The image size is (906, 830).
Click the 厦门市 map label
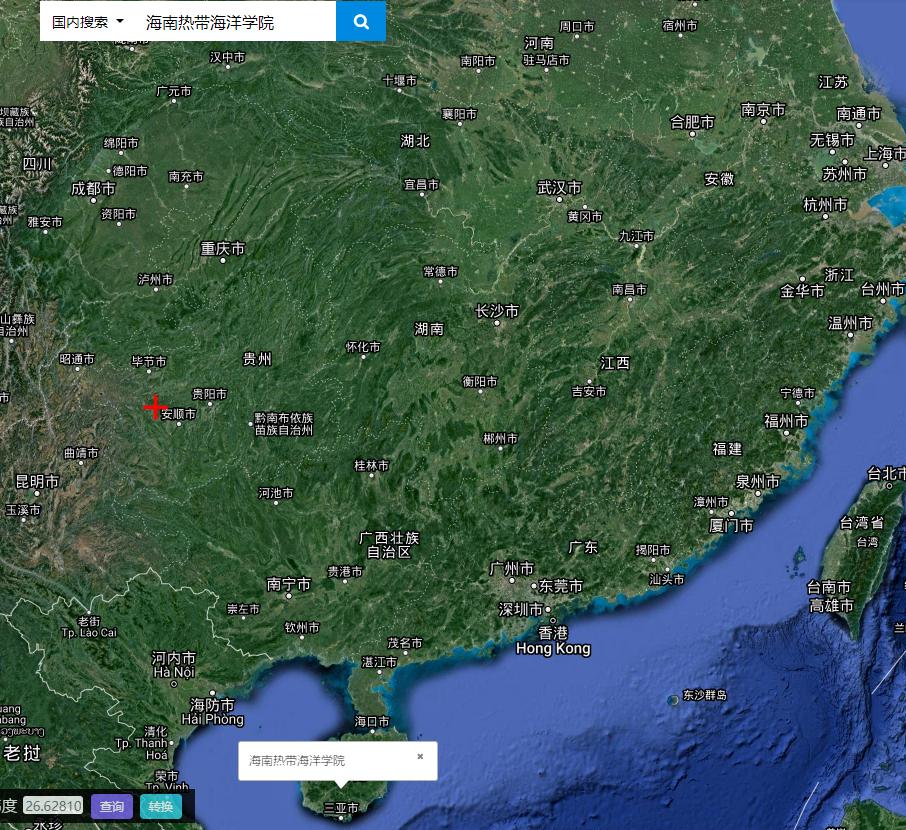click(731, 525)
